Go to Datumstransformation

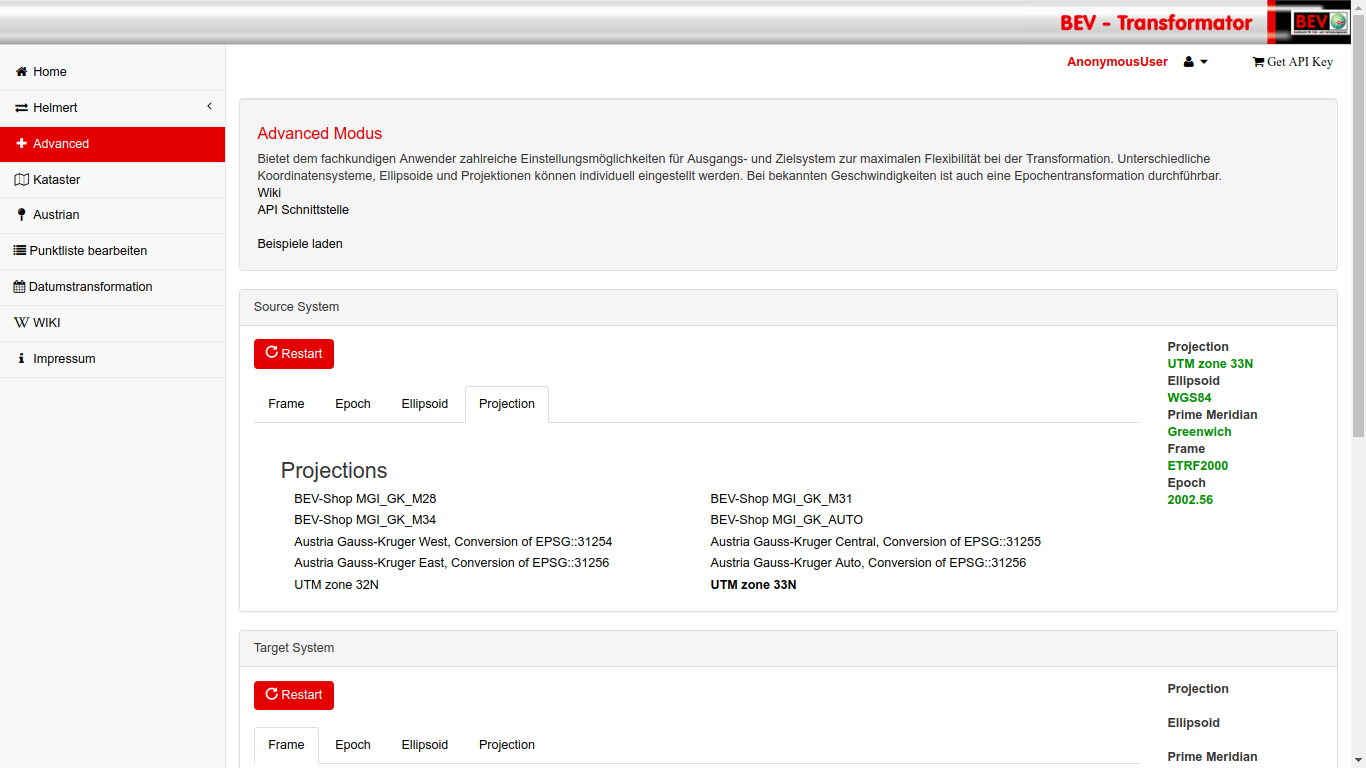tap(112, 287)
